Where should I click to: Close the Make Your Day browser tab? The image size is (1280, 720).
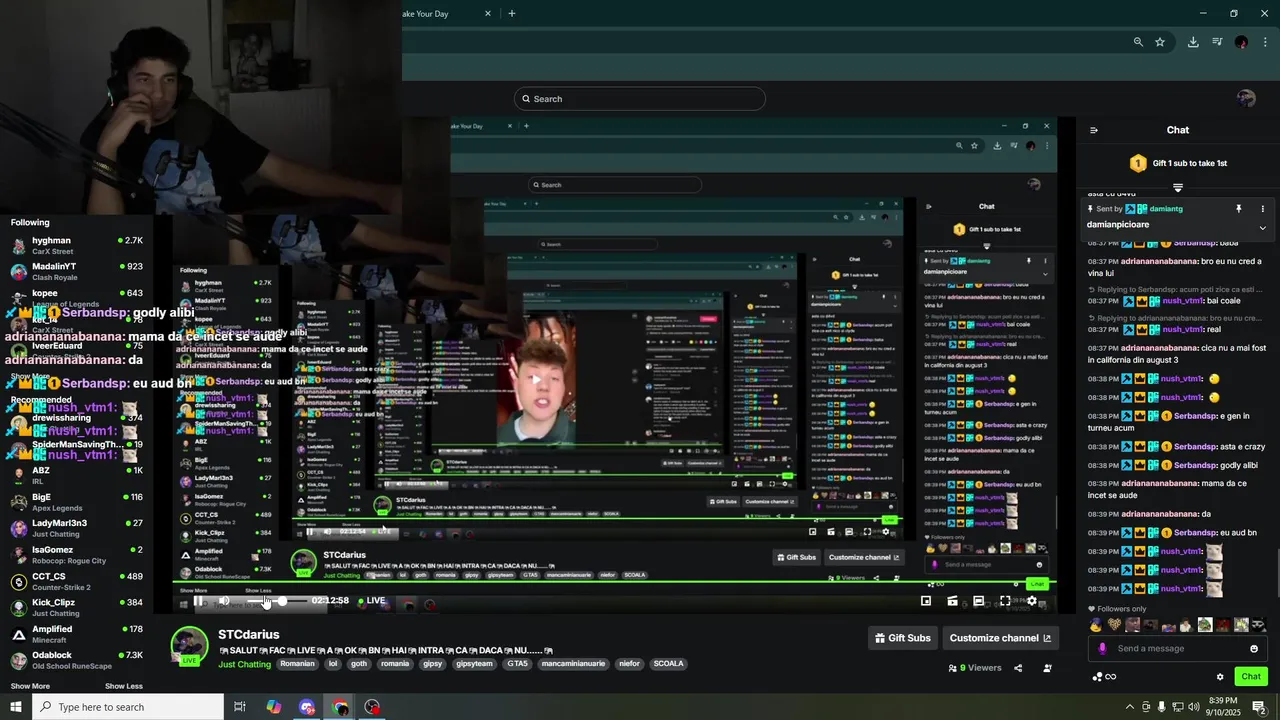point(488,14)
